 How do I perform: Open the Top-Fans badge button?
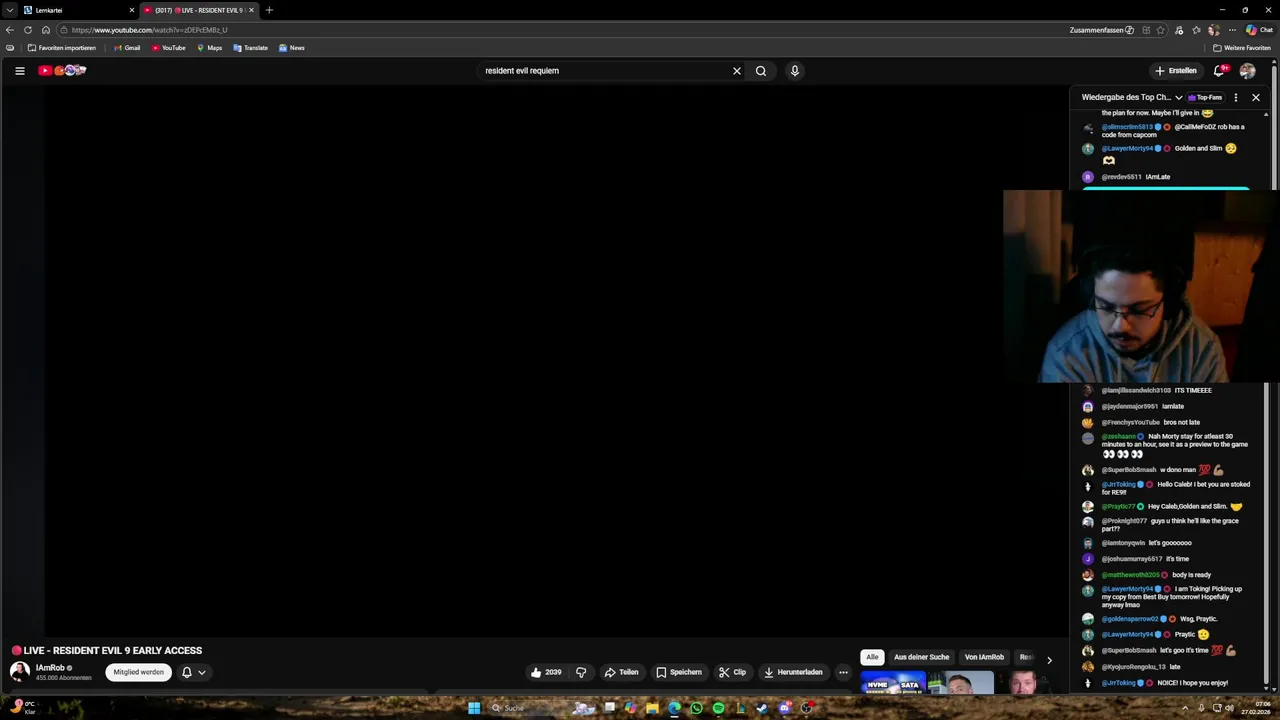click(x=1205, y=97)
